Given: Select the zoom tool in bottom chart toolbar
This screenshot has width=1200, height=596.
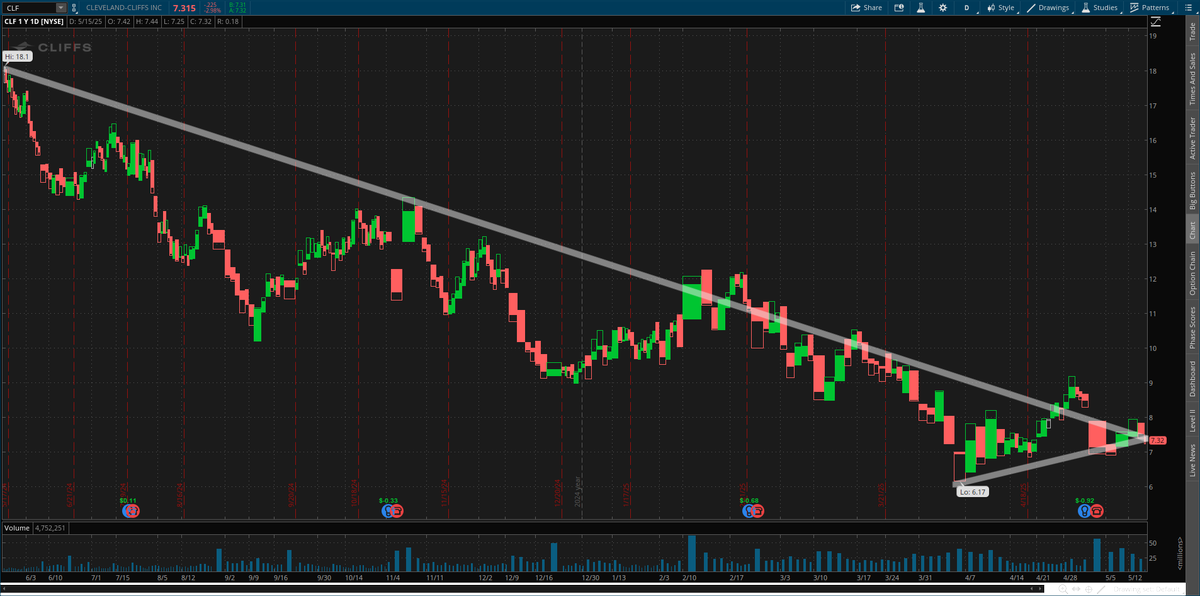Looking at the screenshot, I should 1063,588.
